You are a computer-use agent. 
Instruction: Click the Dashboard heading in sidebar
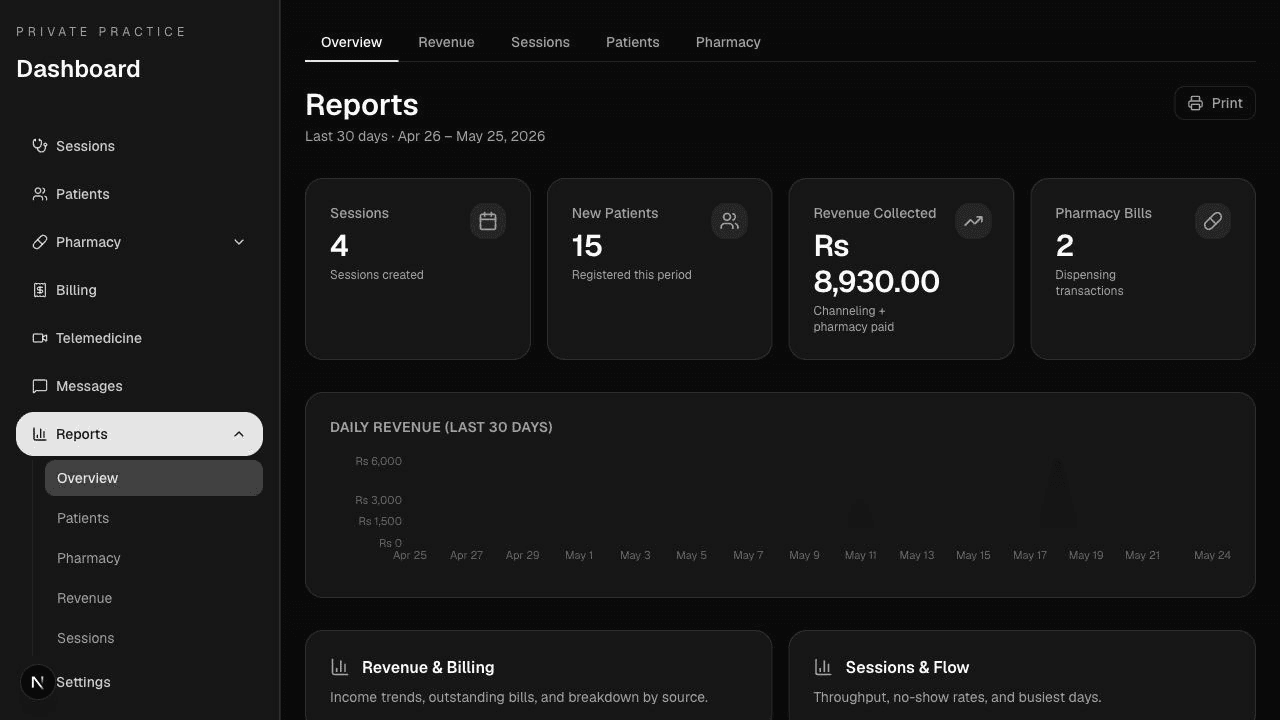pyautogui.click(x=78, y=69)
